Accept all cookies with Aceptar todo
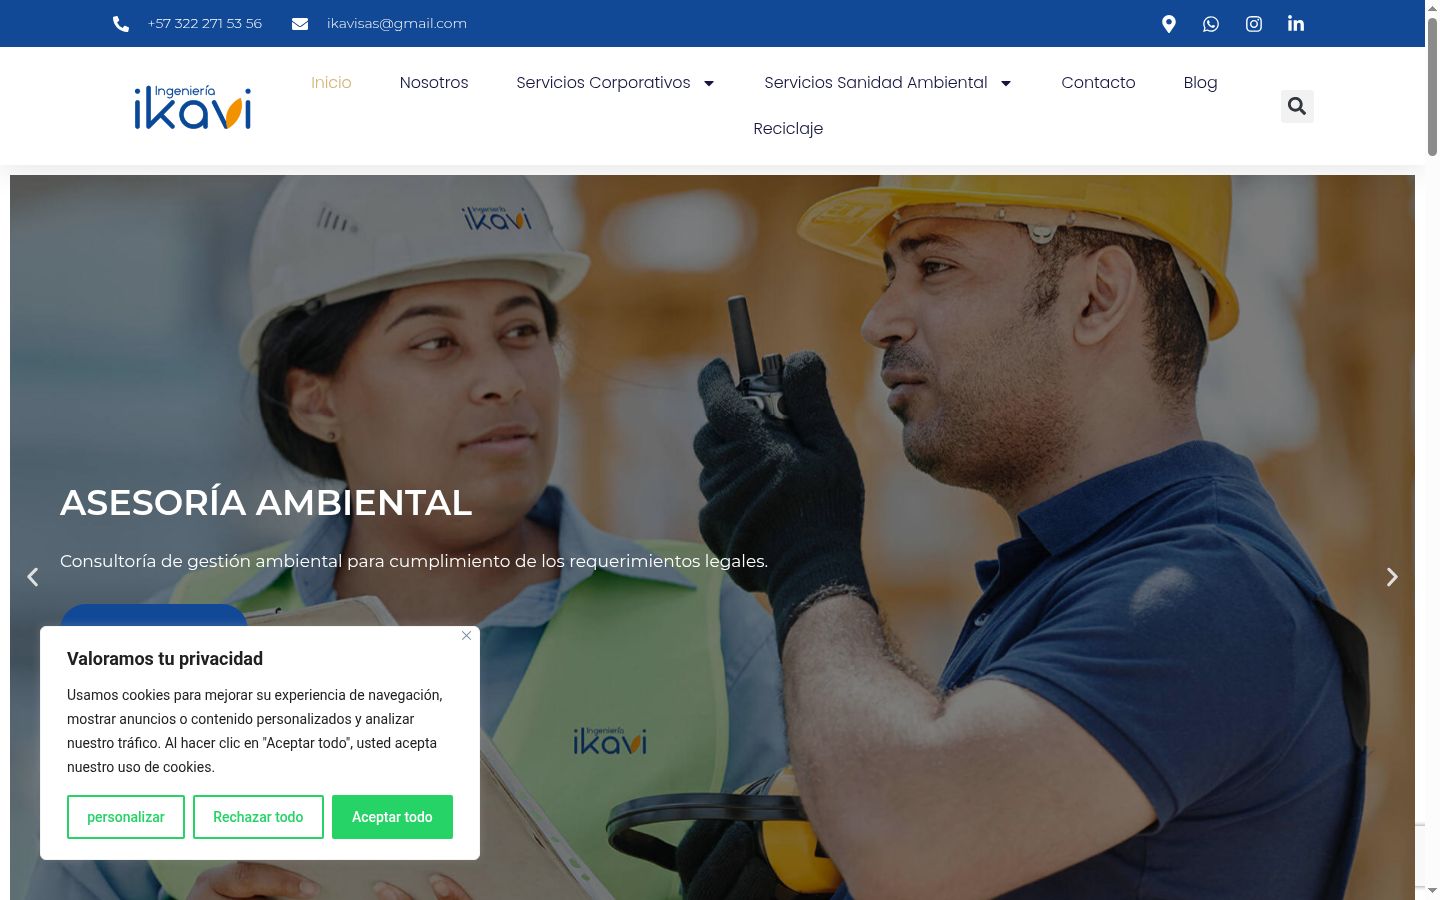 coord(392,817)
